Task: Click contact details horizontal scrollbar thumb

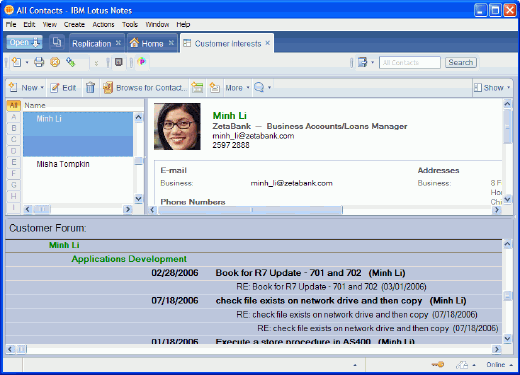Action: 250,210
